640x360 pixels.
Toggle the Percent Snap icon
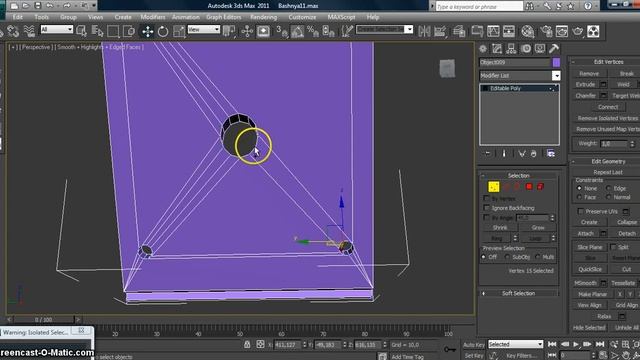point(313,31)
